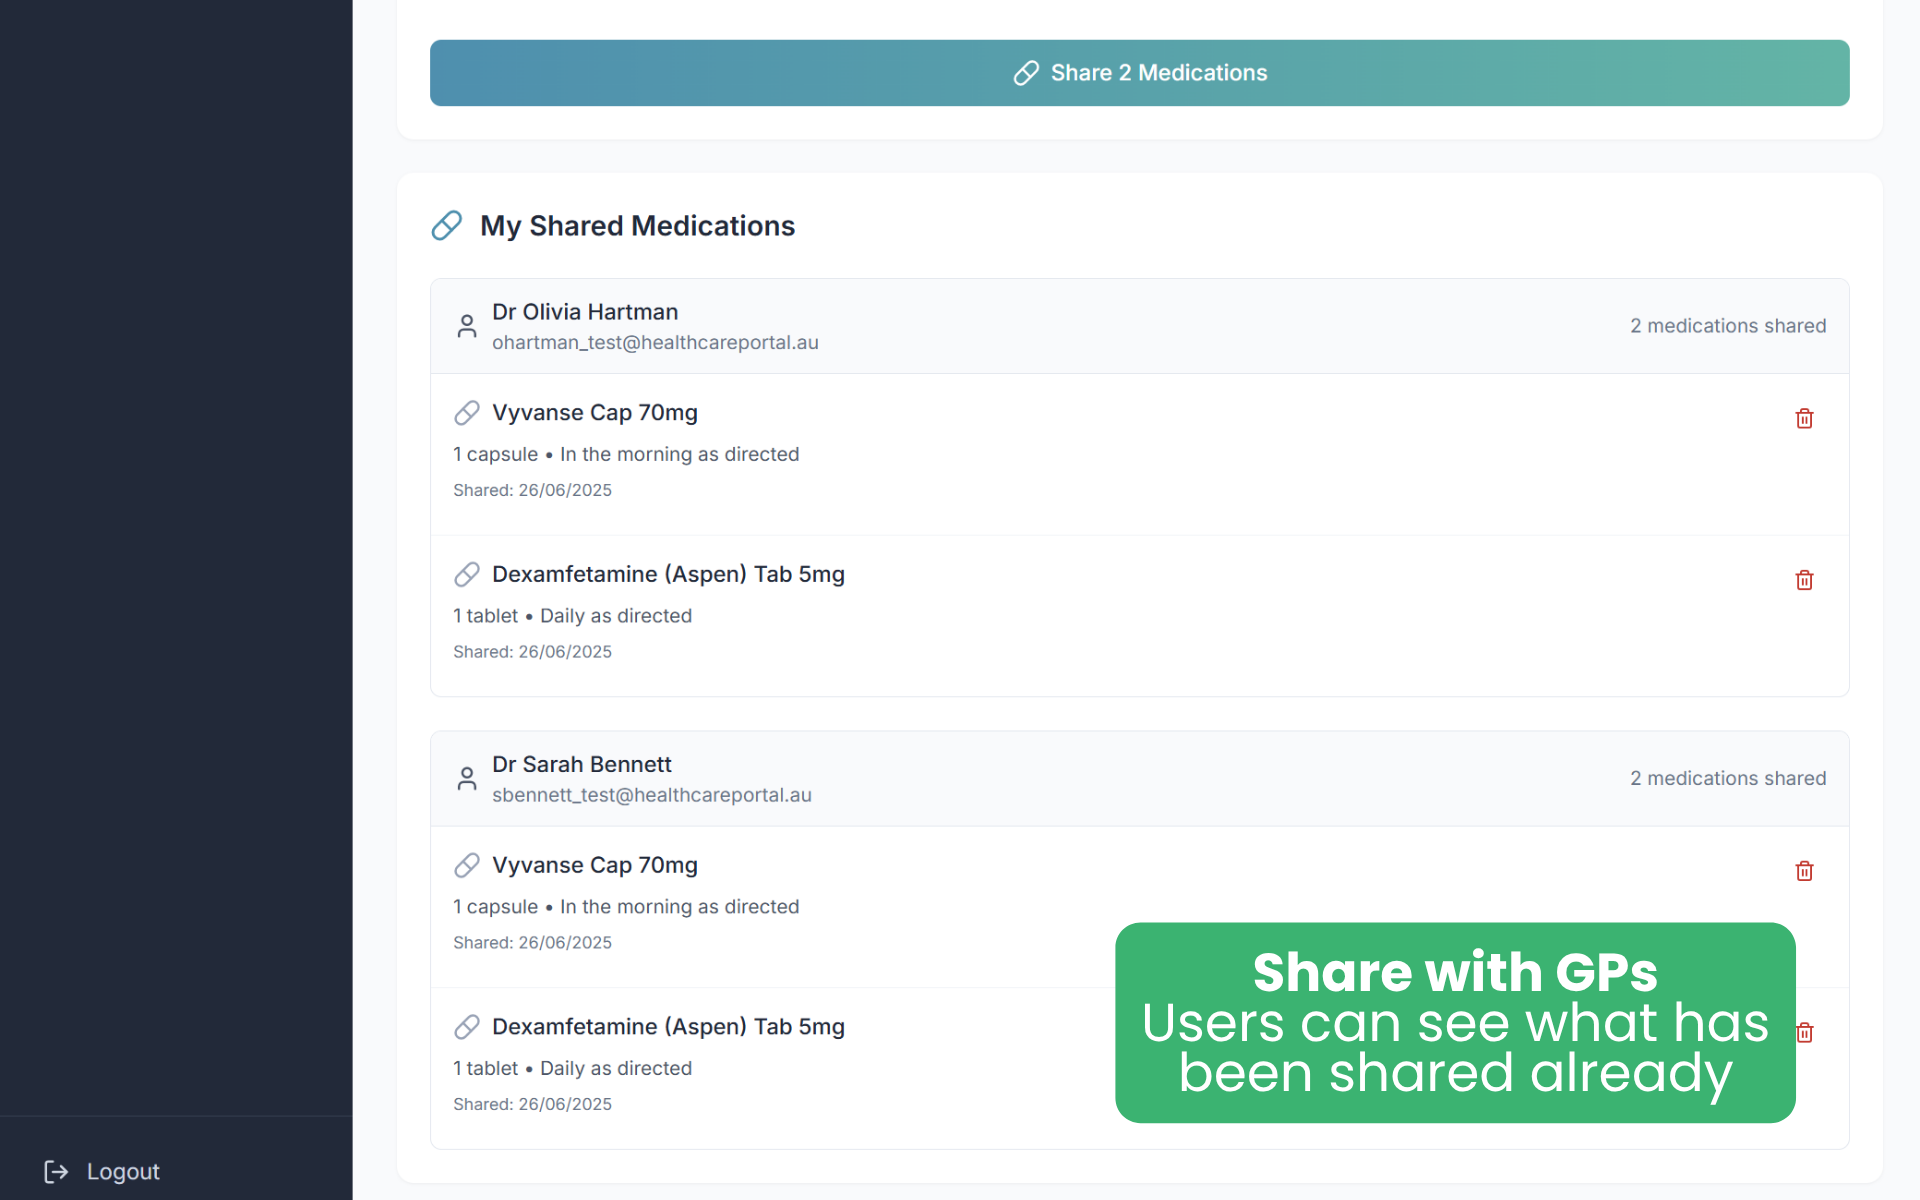Click the green Share with GPs overlay
The height and width of the screenshot is (1200, 1920).
click(1454, 1022)
